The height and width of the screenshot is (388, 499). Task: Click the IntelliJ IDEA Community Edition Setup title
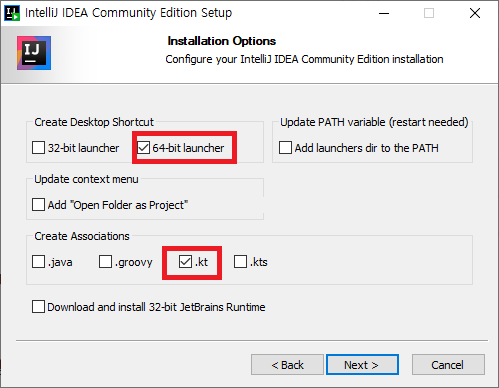tap(128, 13)
